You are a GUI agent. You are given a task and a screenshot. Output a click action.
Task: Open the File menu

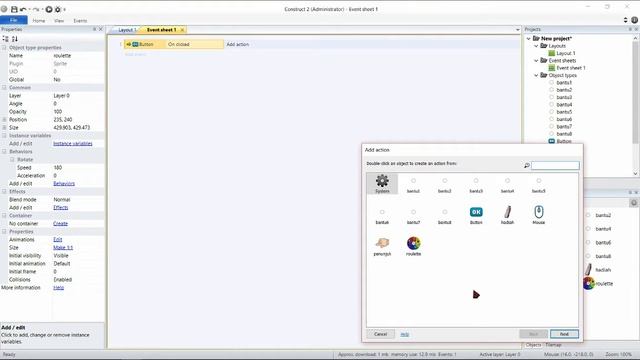click(13, 20)
